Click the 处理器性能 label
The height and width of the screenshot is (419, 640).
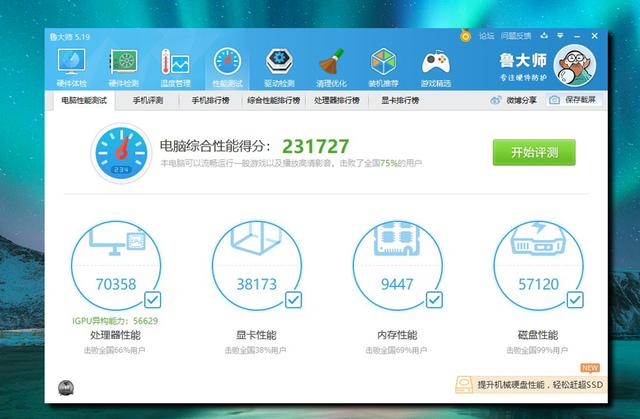pyautogui.click(x=115, y=335)
